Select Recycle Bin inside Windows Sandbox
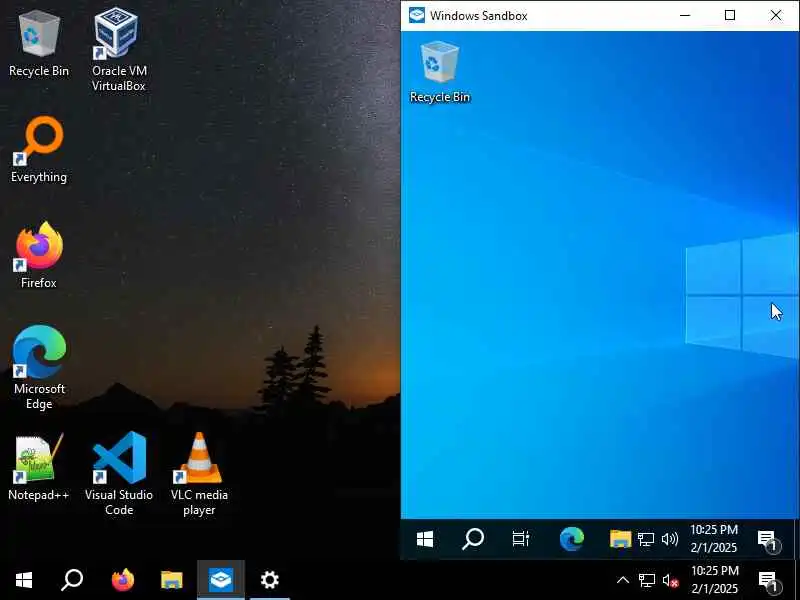This screenshot has width=800, height=600. click(x=440, y=72)
